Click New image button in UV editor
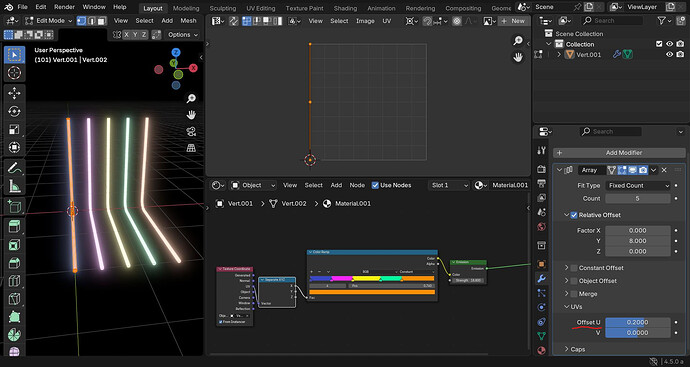The height and width of the screenshot is (367, 690). 513,21
